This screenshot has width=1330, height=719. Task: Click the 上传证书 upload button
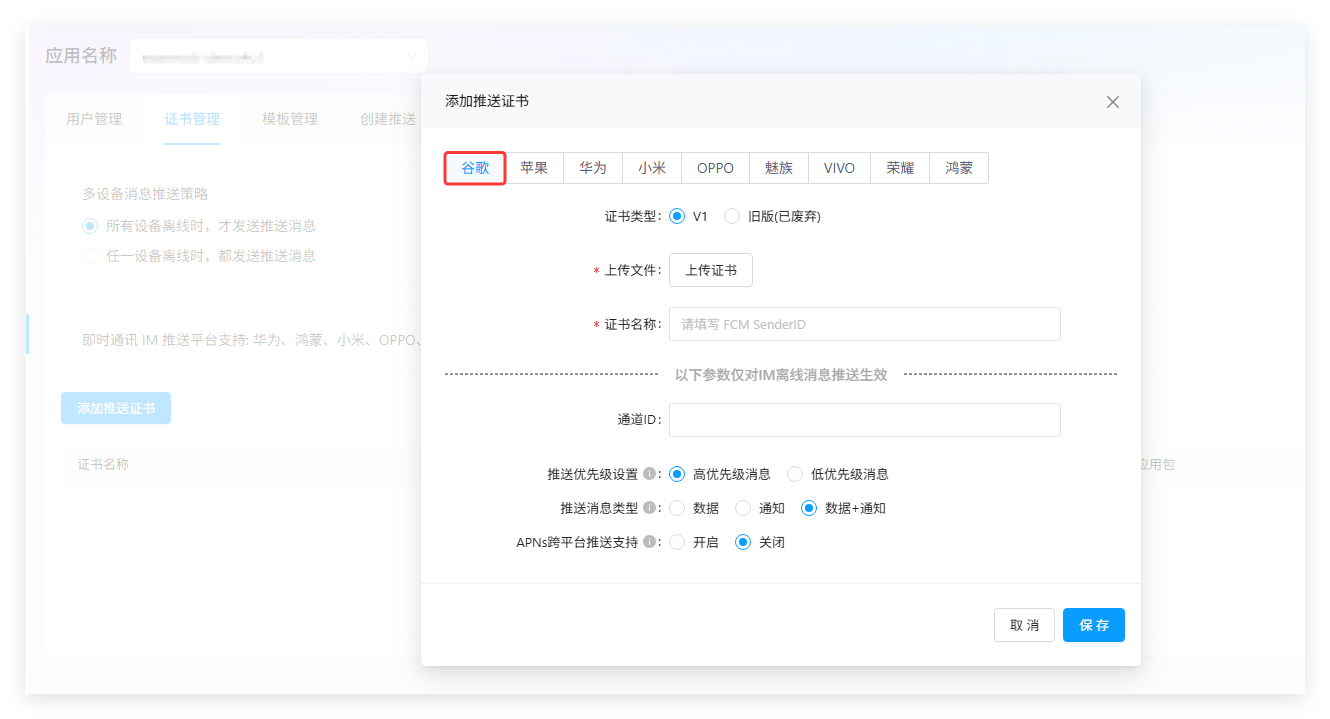pyautogui.click(x=710, y=270)
